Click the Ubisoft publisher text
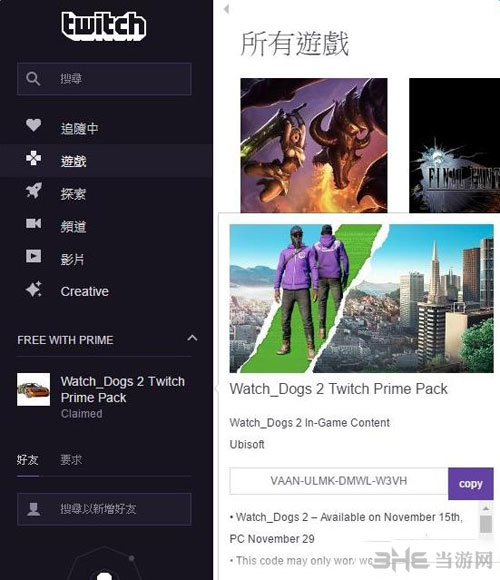 point(247,444)
